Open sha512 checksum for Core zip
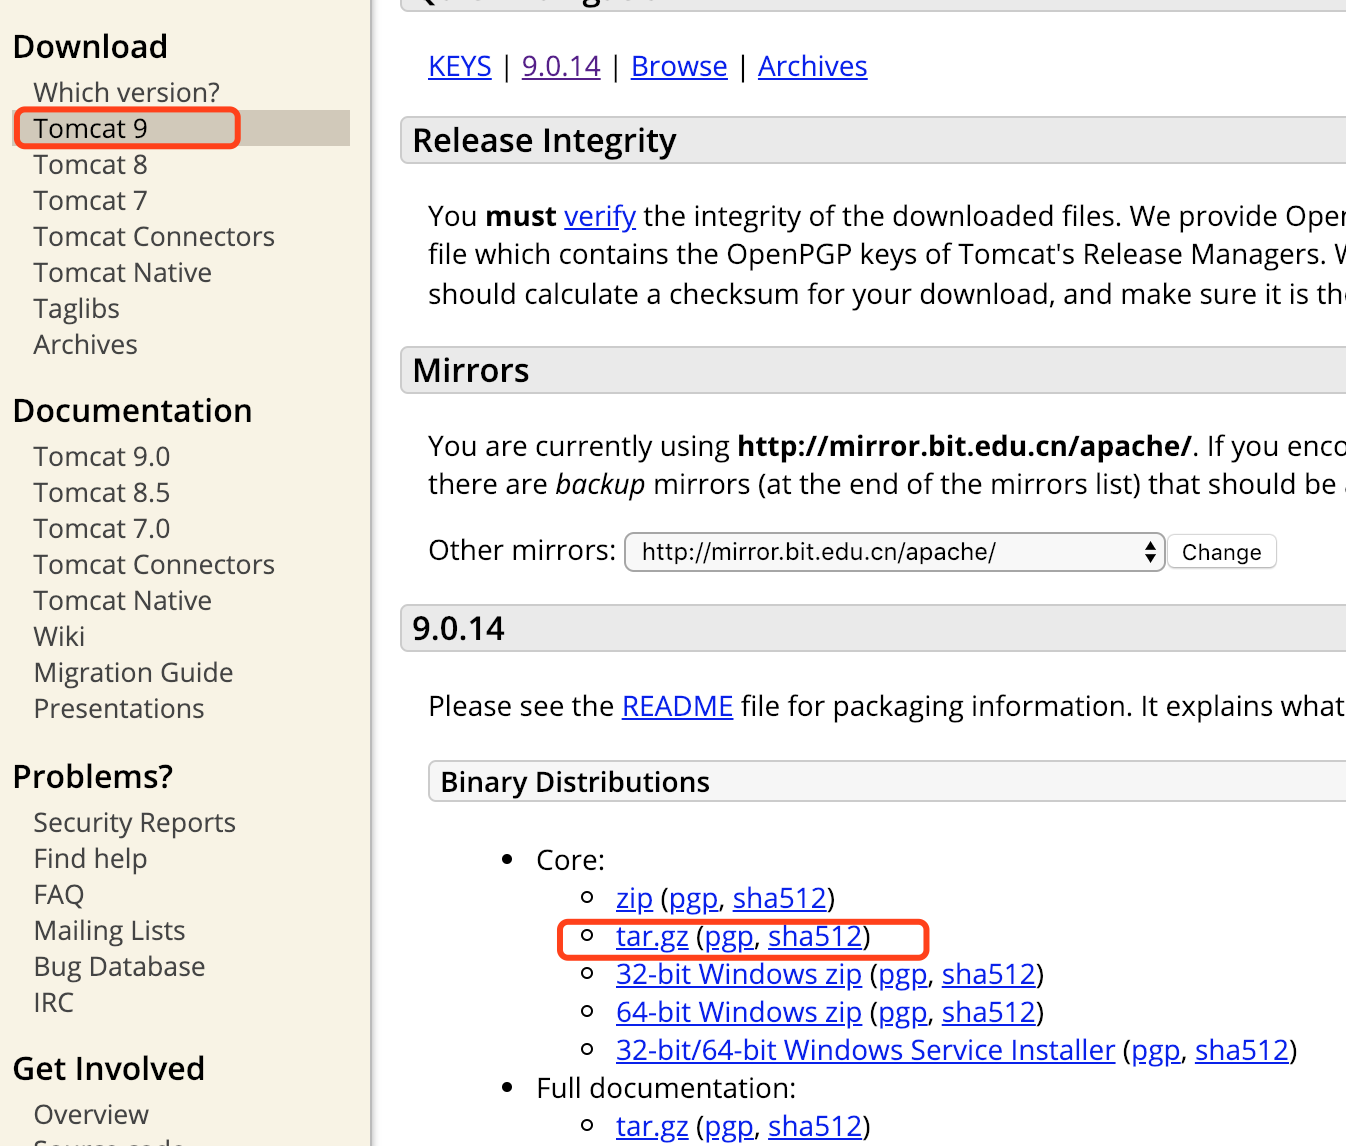 tap(779, 898)
